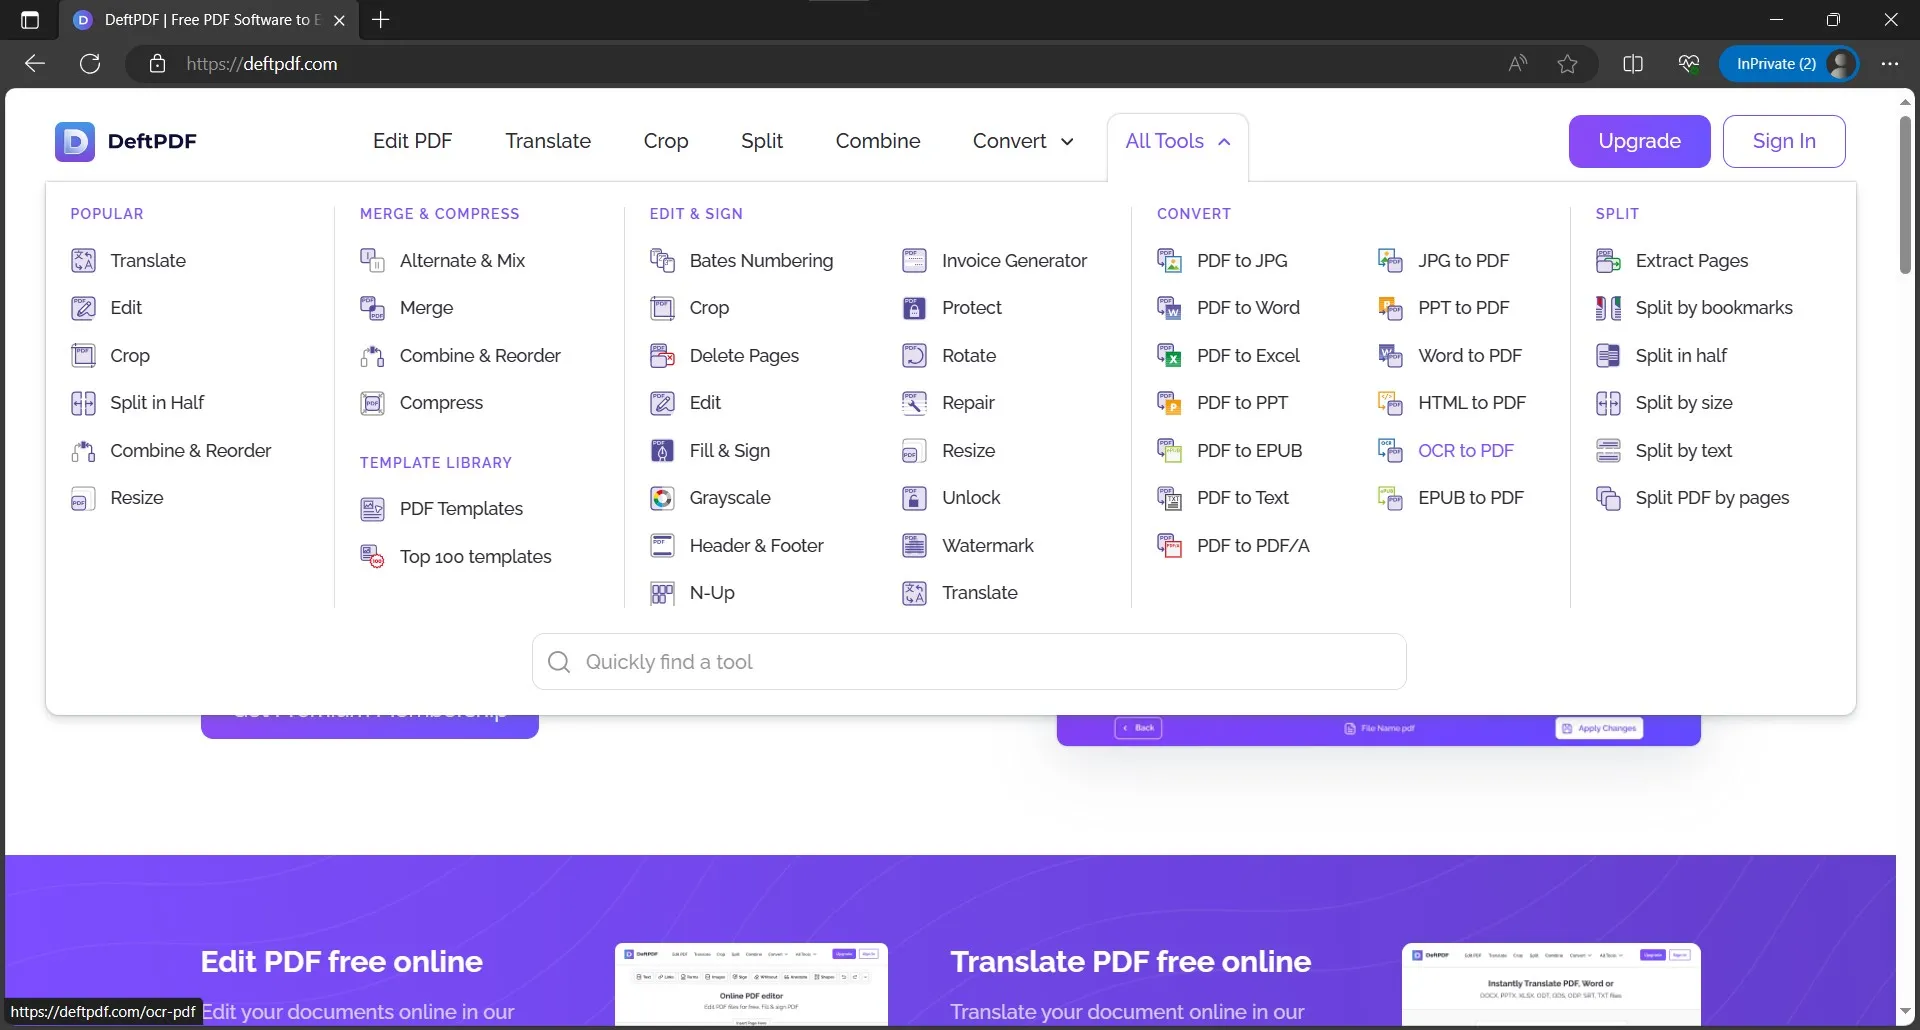
Task: Click the PDF to JPG icon
Action: pos(1169,261)
